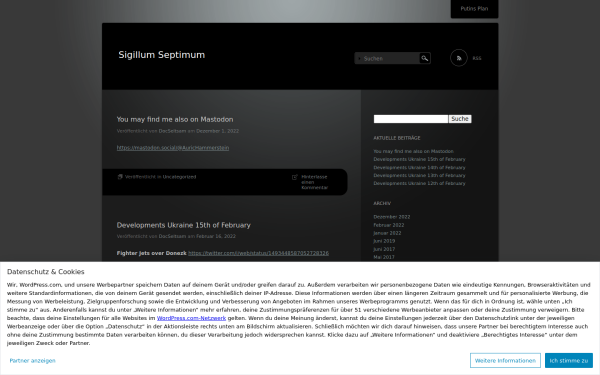The height and width of the screenshot is (375, 600).
Task: Click the bold 'Fighter jets over Donezk' text
Action: click(152, 253)
